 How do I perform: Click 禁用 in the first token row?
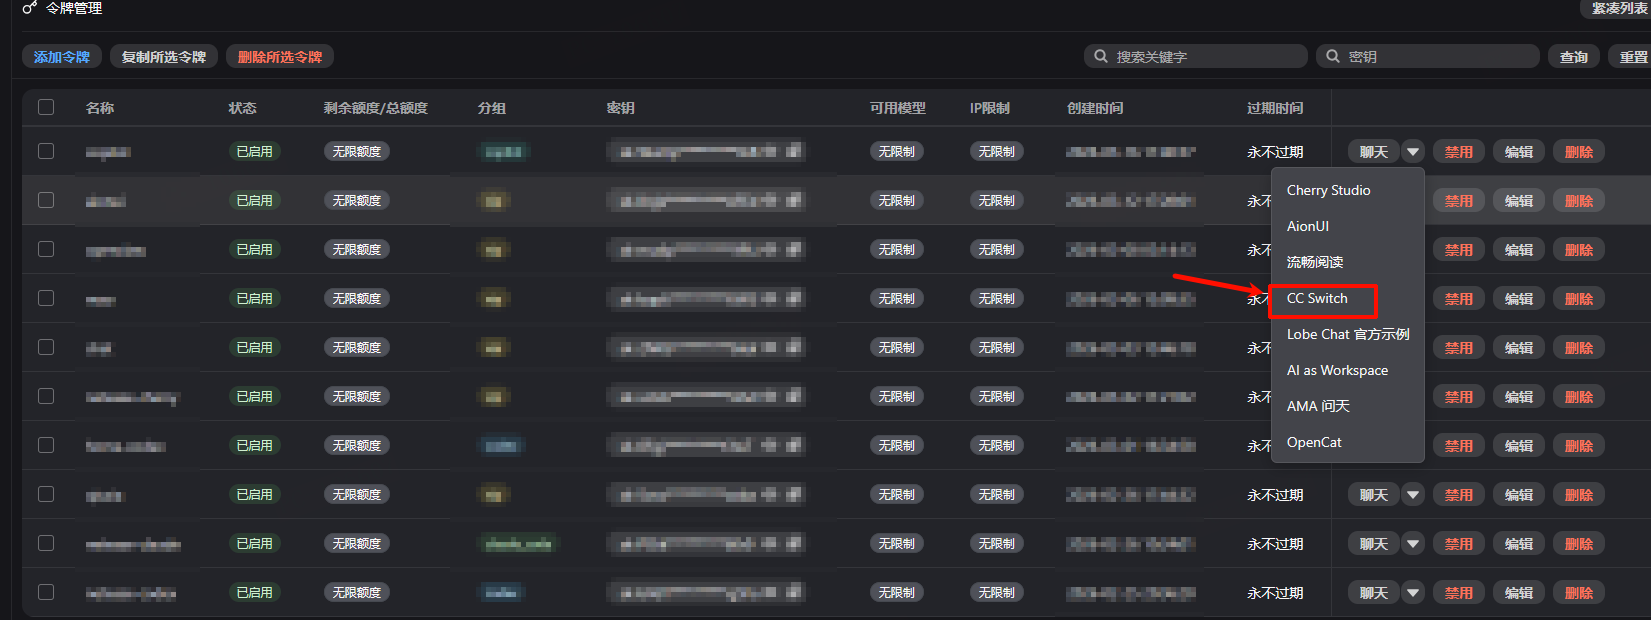(1459, 152)
